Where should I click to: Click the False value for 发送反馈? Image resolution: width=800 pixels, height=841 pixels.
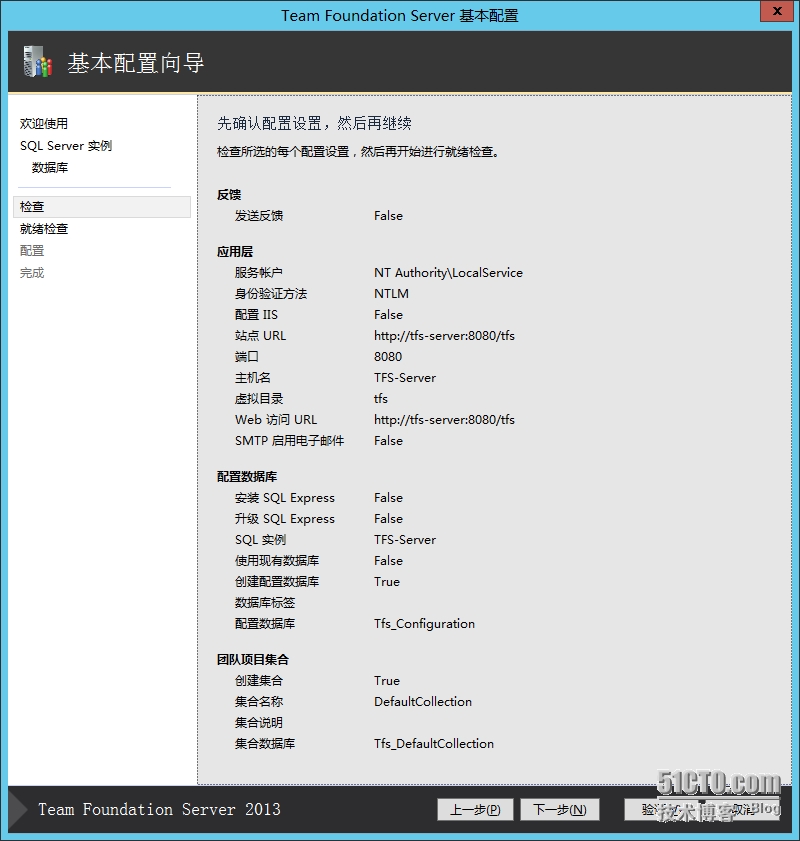(388, 216)
